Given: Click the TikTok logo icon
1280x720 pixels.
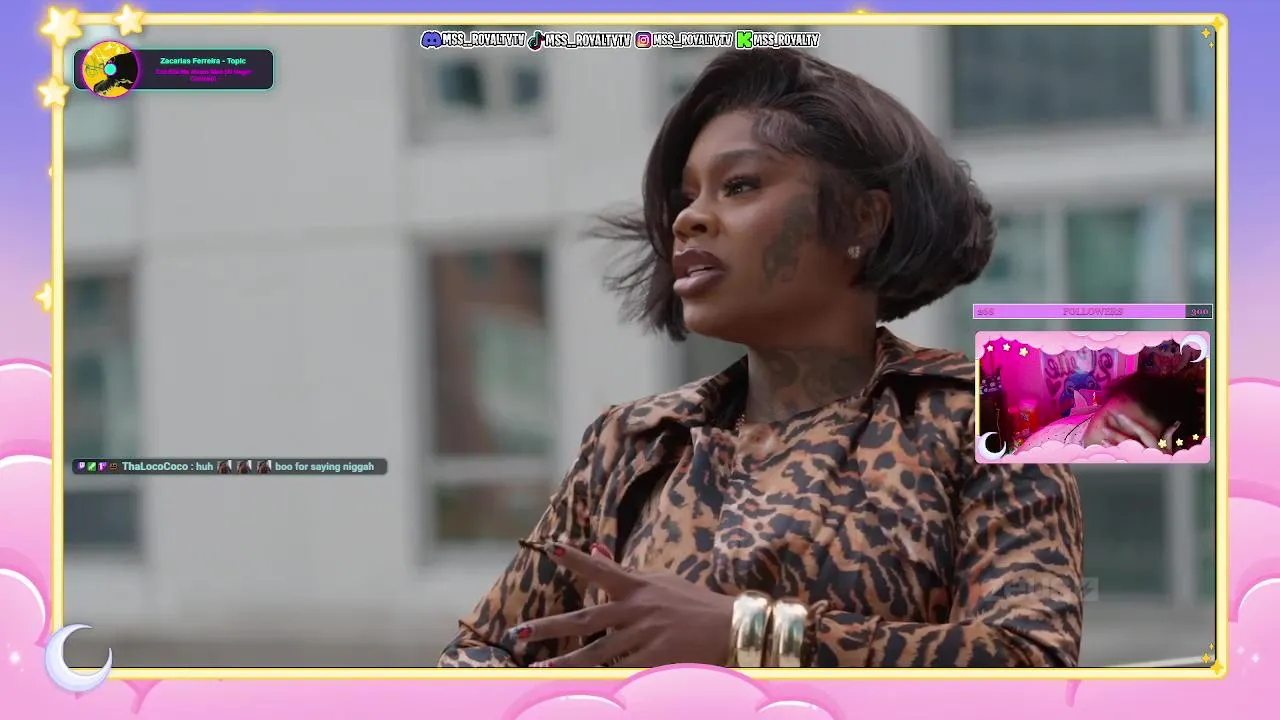Looking at the screenshot, I should click(536, 40).
